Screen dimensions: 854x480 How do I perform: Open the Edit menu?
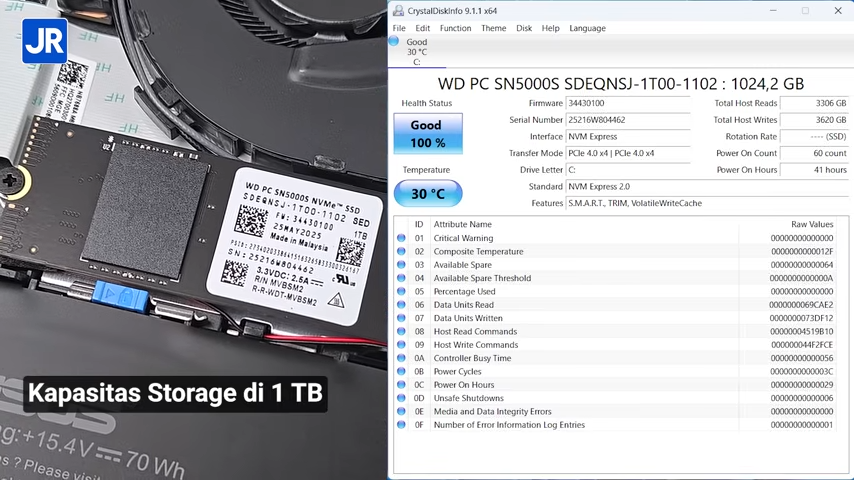[422, 28]
